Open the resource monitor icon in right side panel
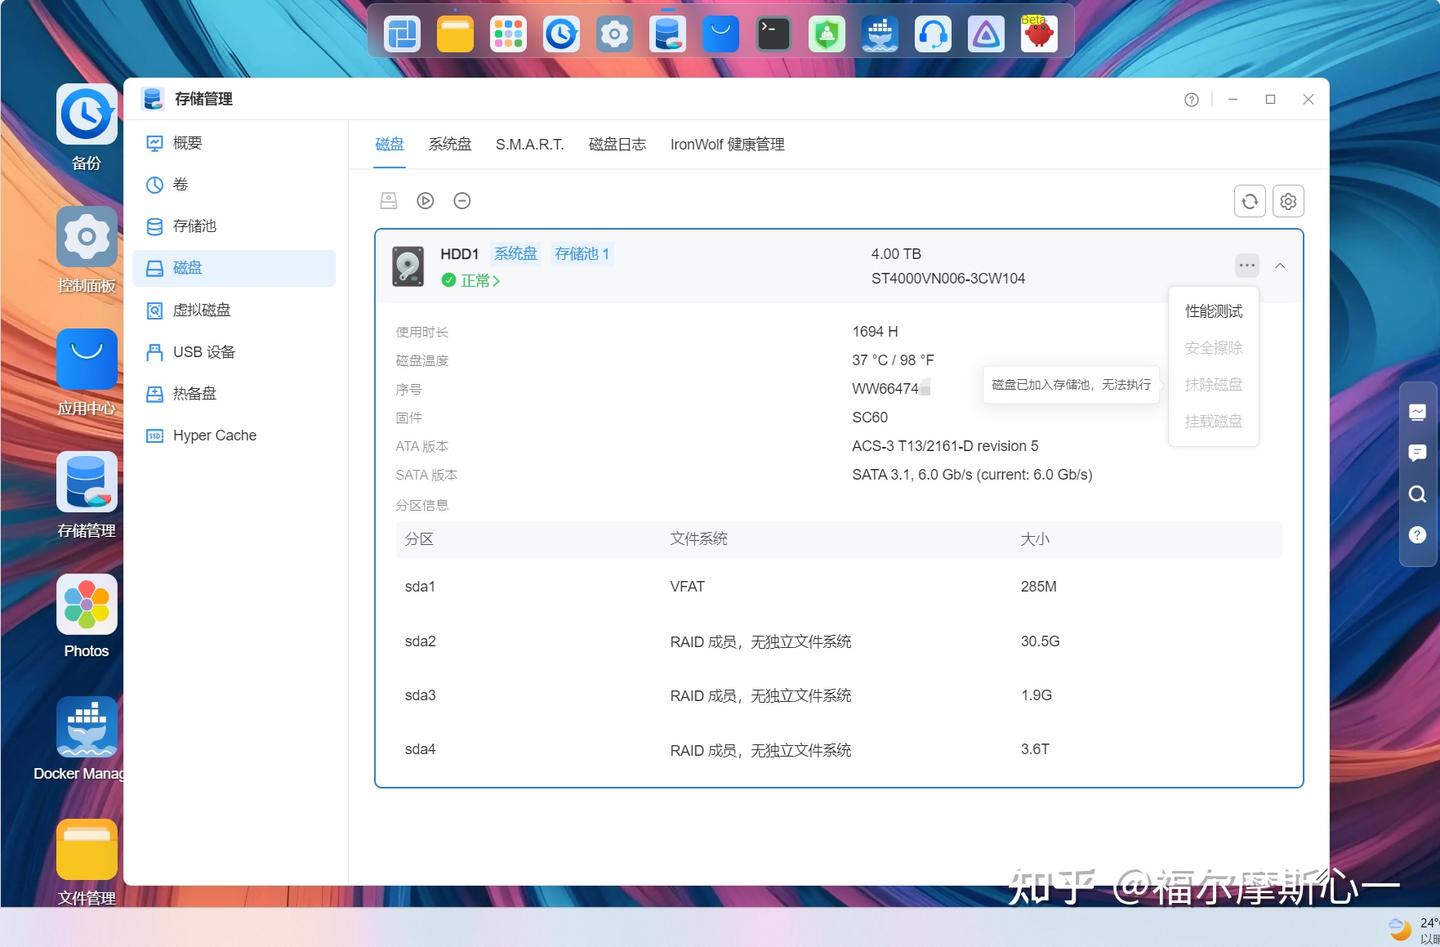The width and height of the screenshot is (1440, 947). coord(1417,412)
